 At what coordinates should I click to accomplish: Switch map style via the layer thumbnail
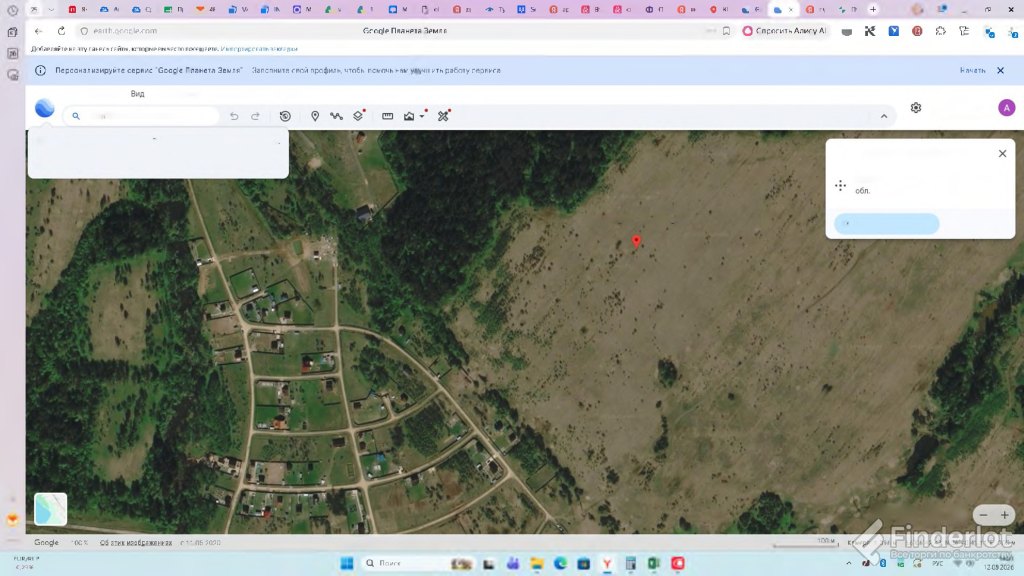pyautogui.click(x=50, y=509)
